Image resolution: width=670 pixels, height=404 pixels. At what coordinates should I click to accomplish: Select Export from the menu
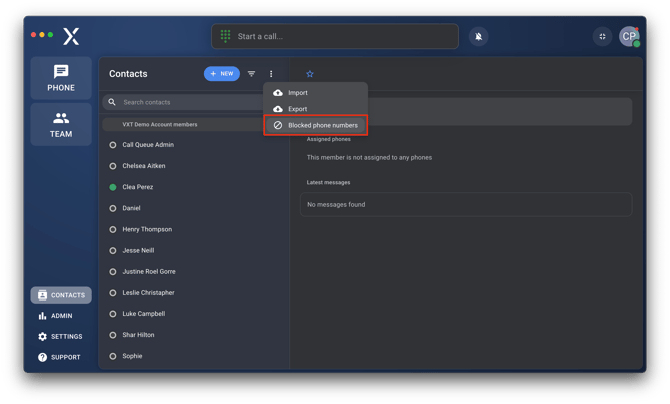297,109
